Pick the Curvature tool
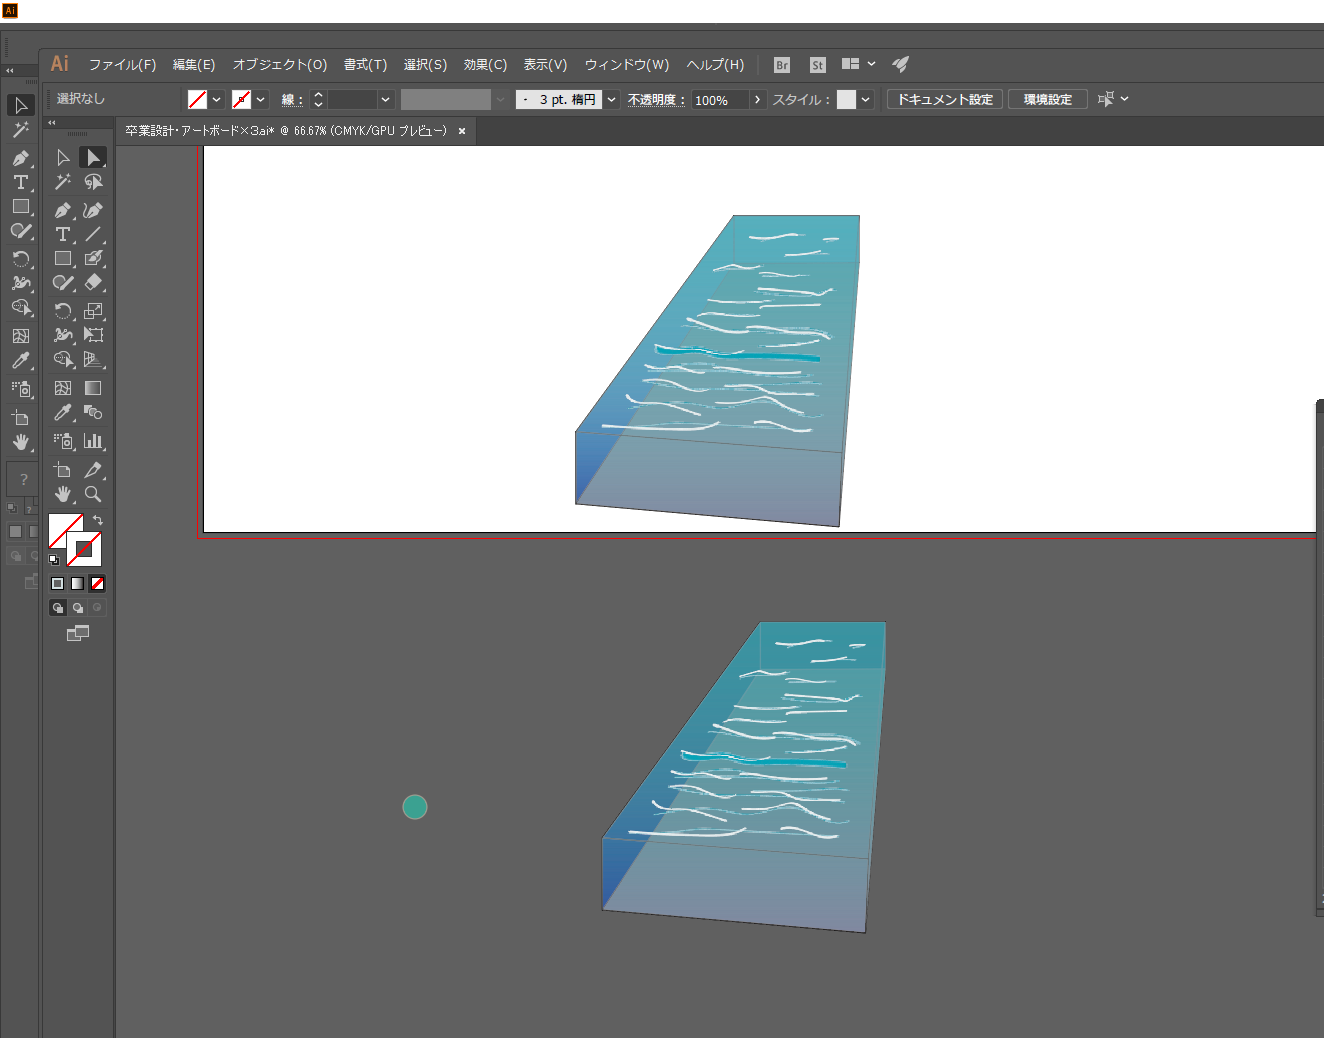 click(93, 210)
